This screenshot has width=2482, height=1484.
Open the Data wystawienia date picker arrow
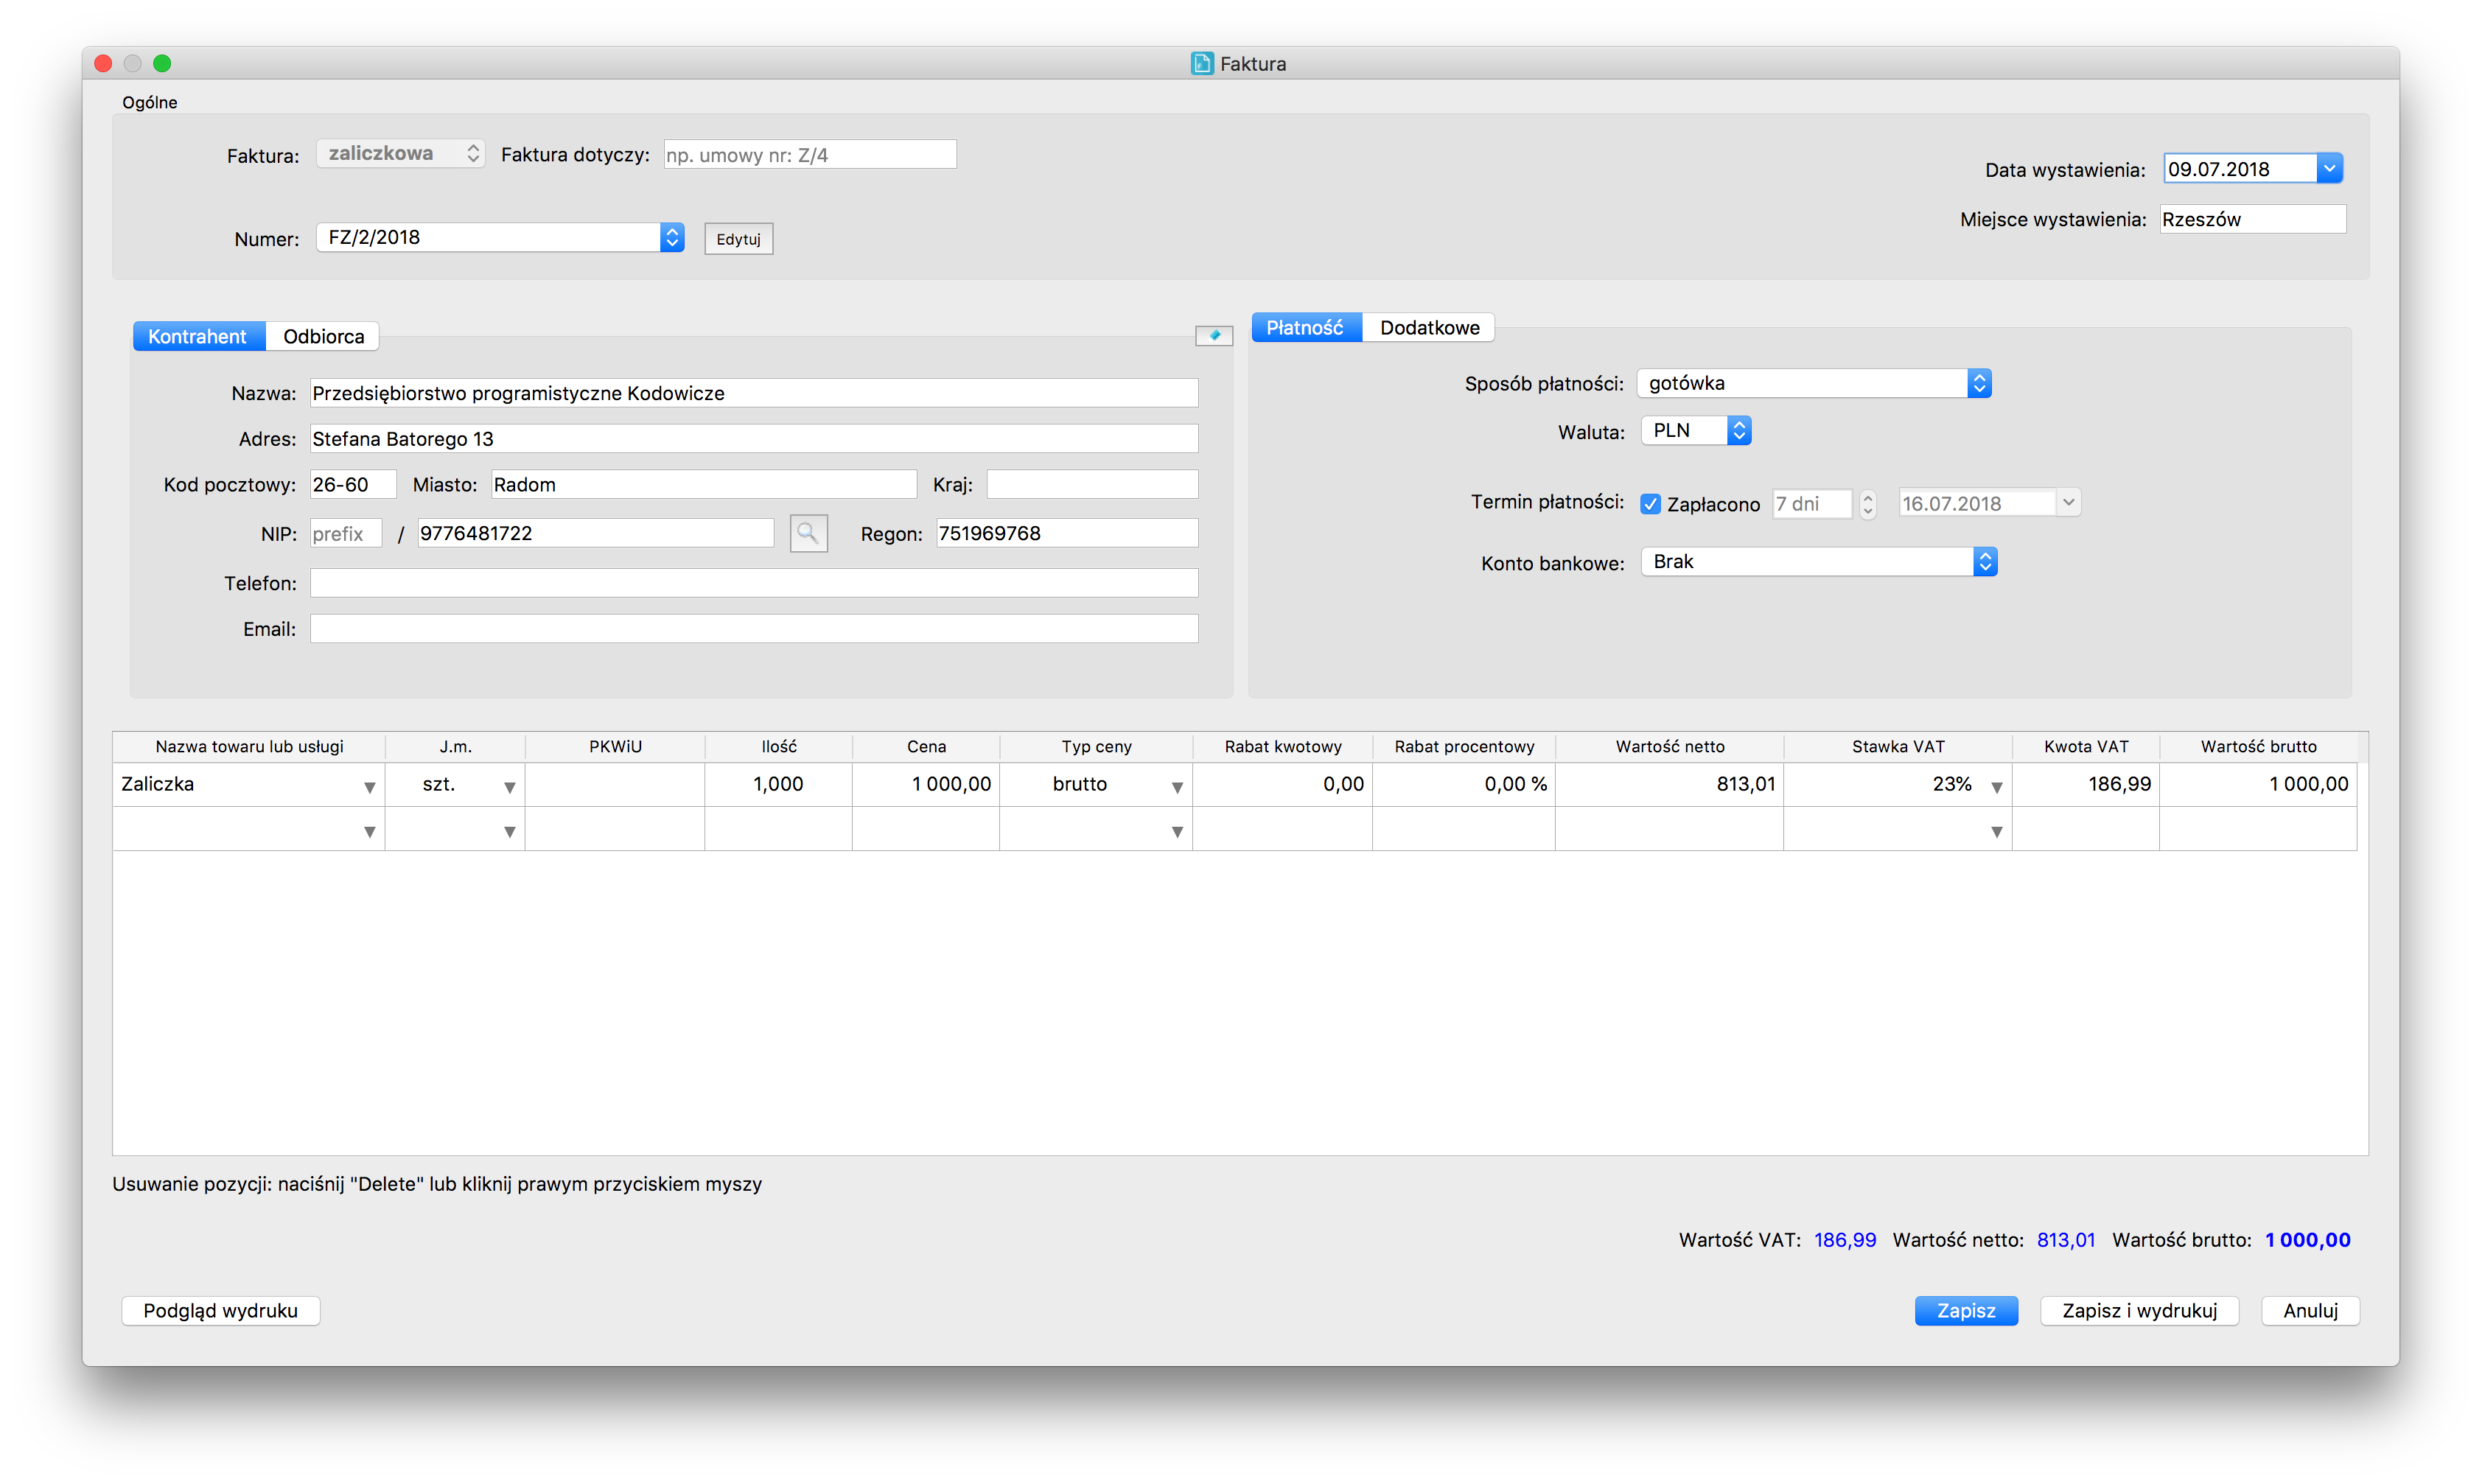point(2329,168)
